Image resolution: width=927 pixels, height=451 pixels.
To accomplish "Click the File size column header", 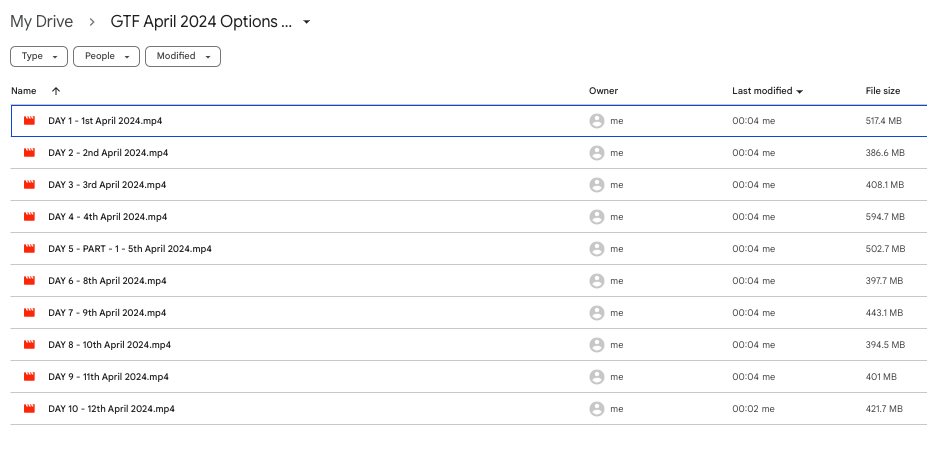I will [882, 91].
